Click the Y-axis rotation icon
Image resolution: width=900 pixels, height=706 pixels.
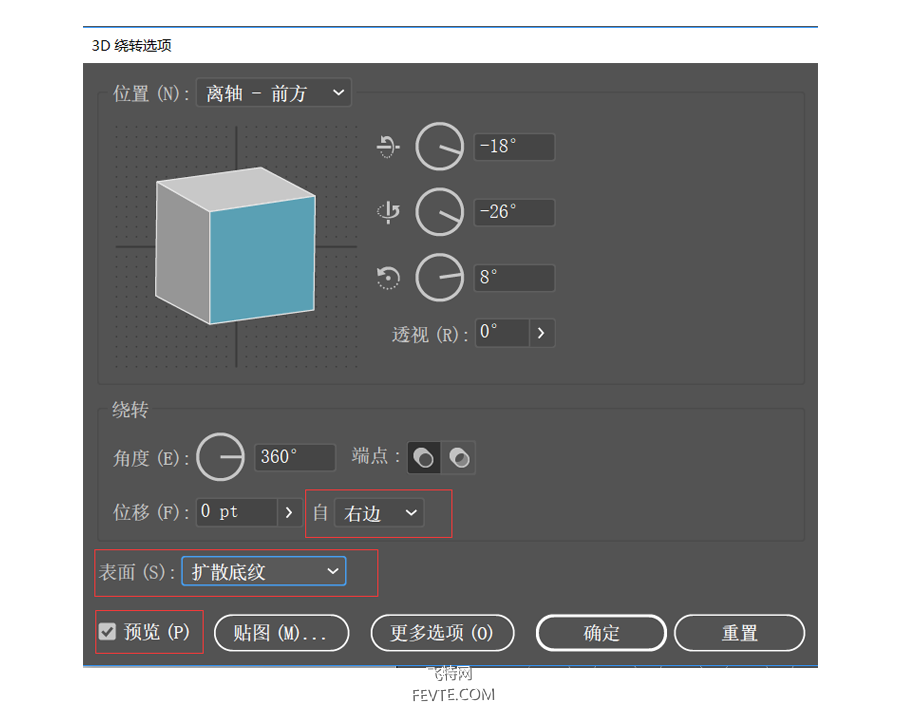click(388, 212)
